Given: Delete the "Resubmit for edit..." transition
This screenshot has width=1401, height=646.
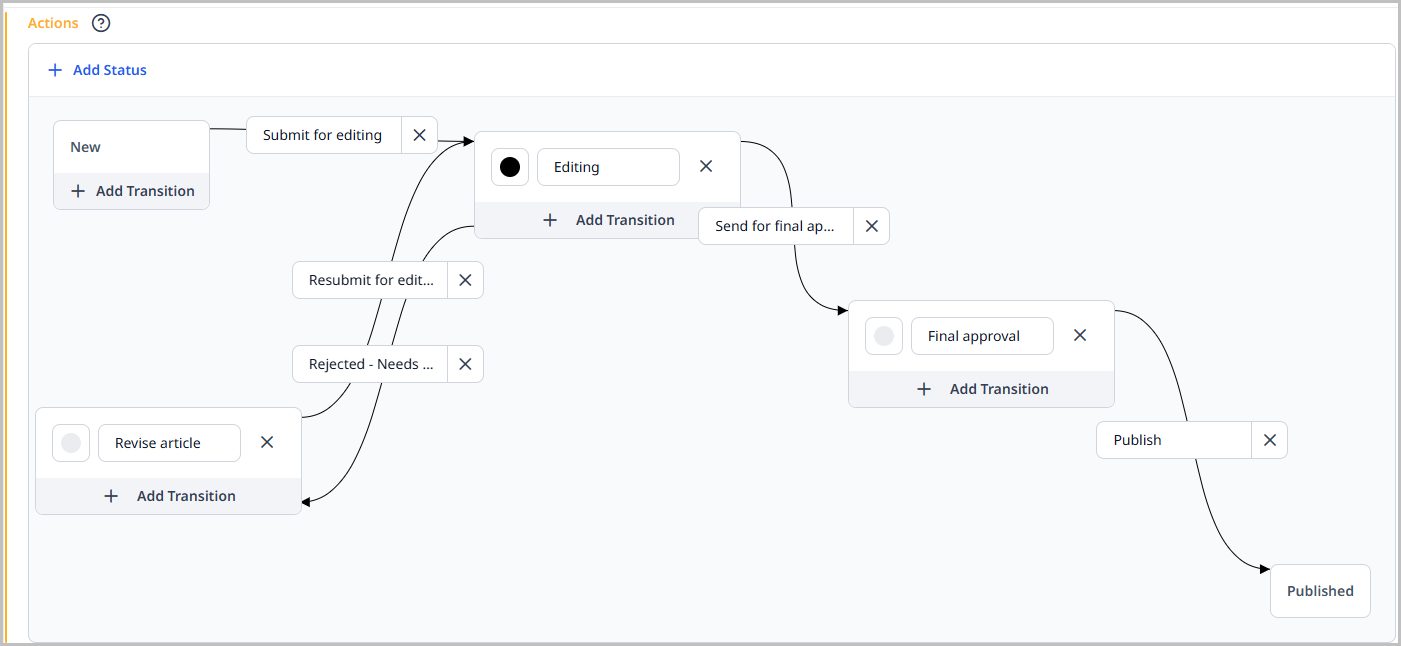Looking at the screenshot, I should (464, 279).
